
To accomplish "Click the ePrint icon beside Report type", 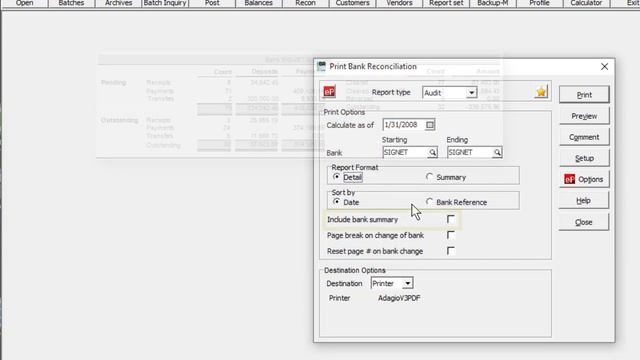I will pos(329,91).
